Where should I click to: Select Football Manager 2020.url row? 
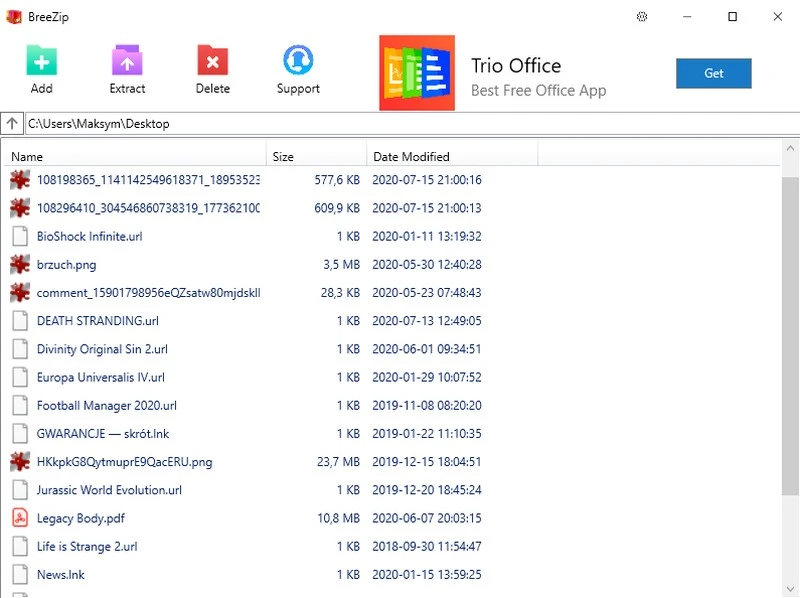pyautogui.click(x=106, y=406)
